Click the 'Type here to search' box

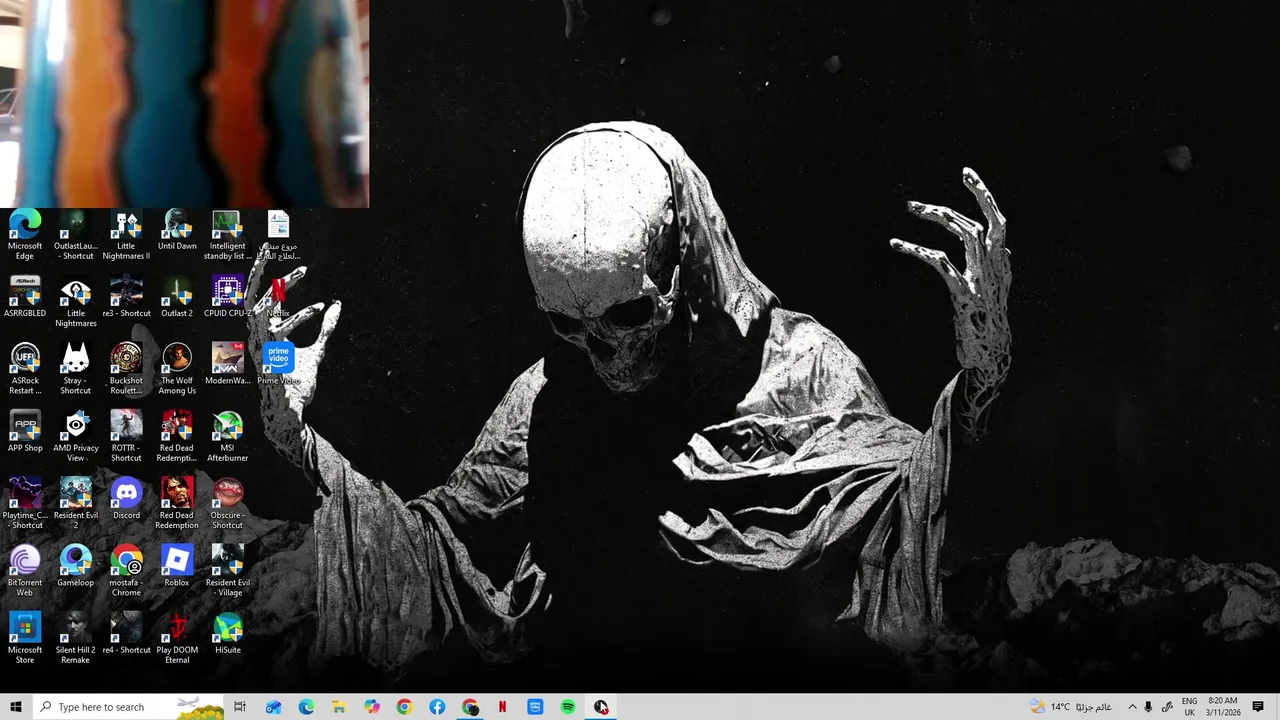pyautogui.click(x=130, y=707)
